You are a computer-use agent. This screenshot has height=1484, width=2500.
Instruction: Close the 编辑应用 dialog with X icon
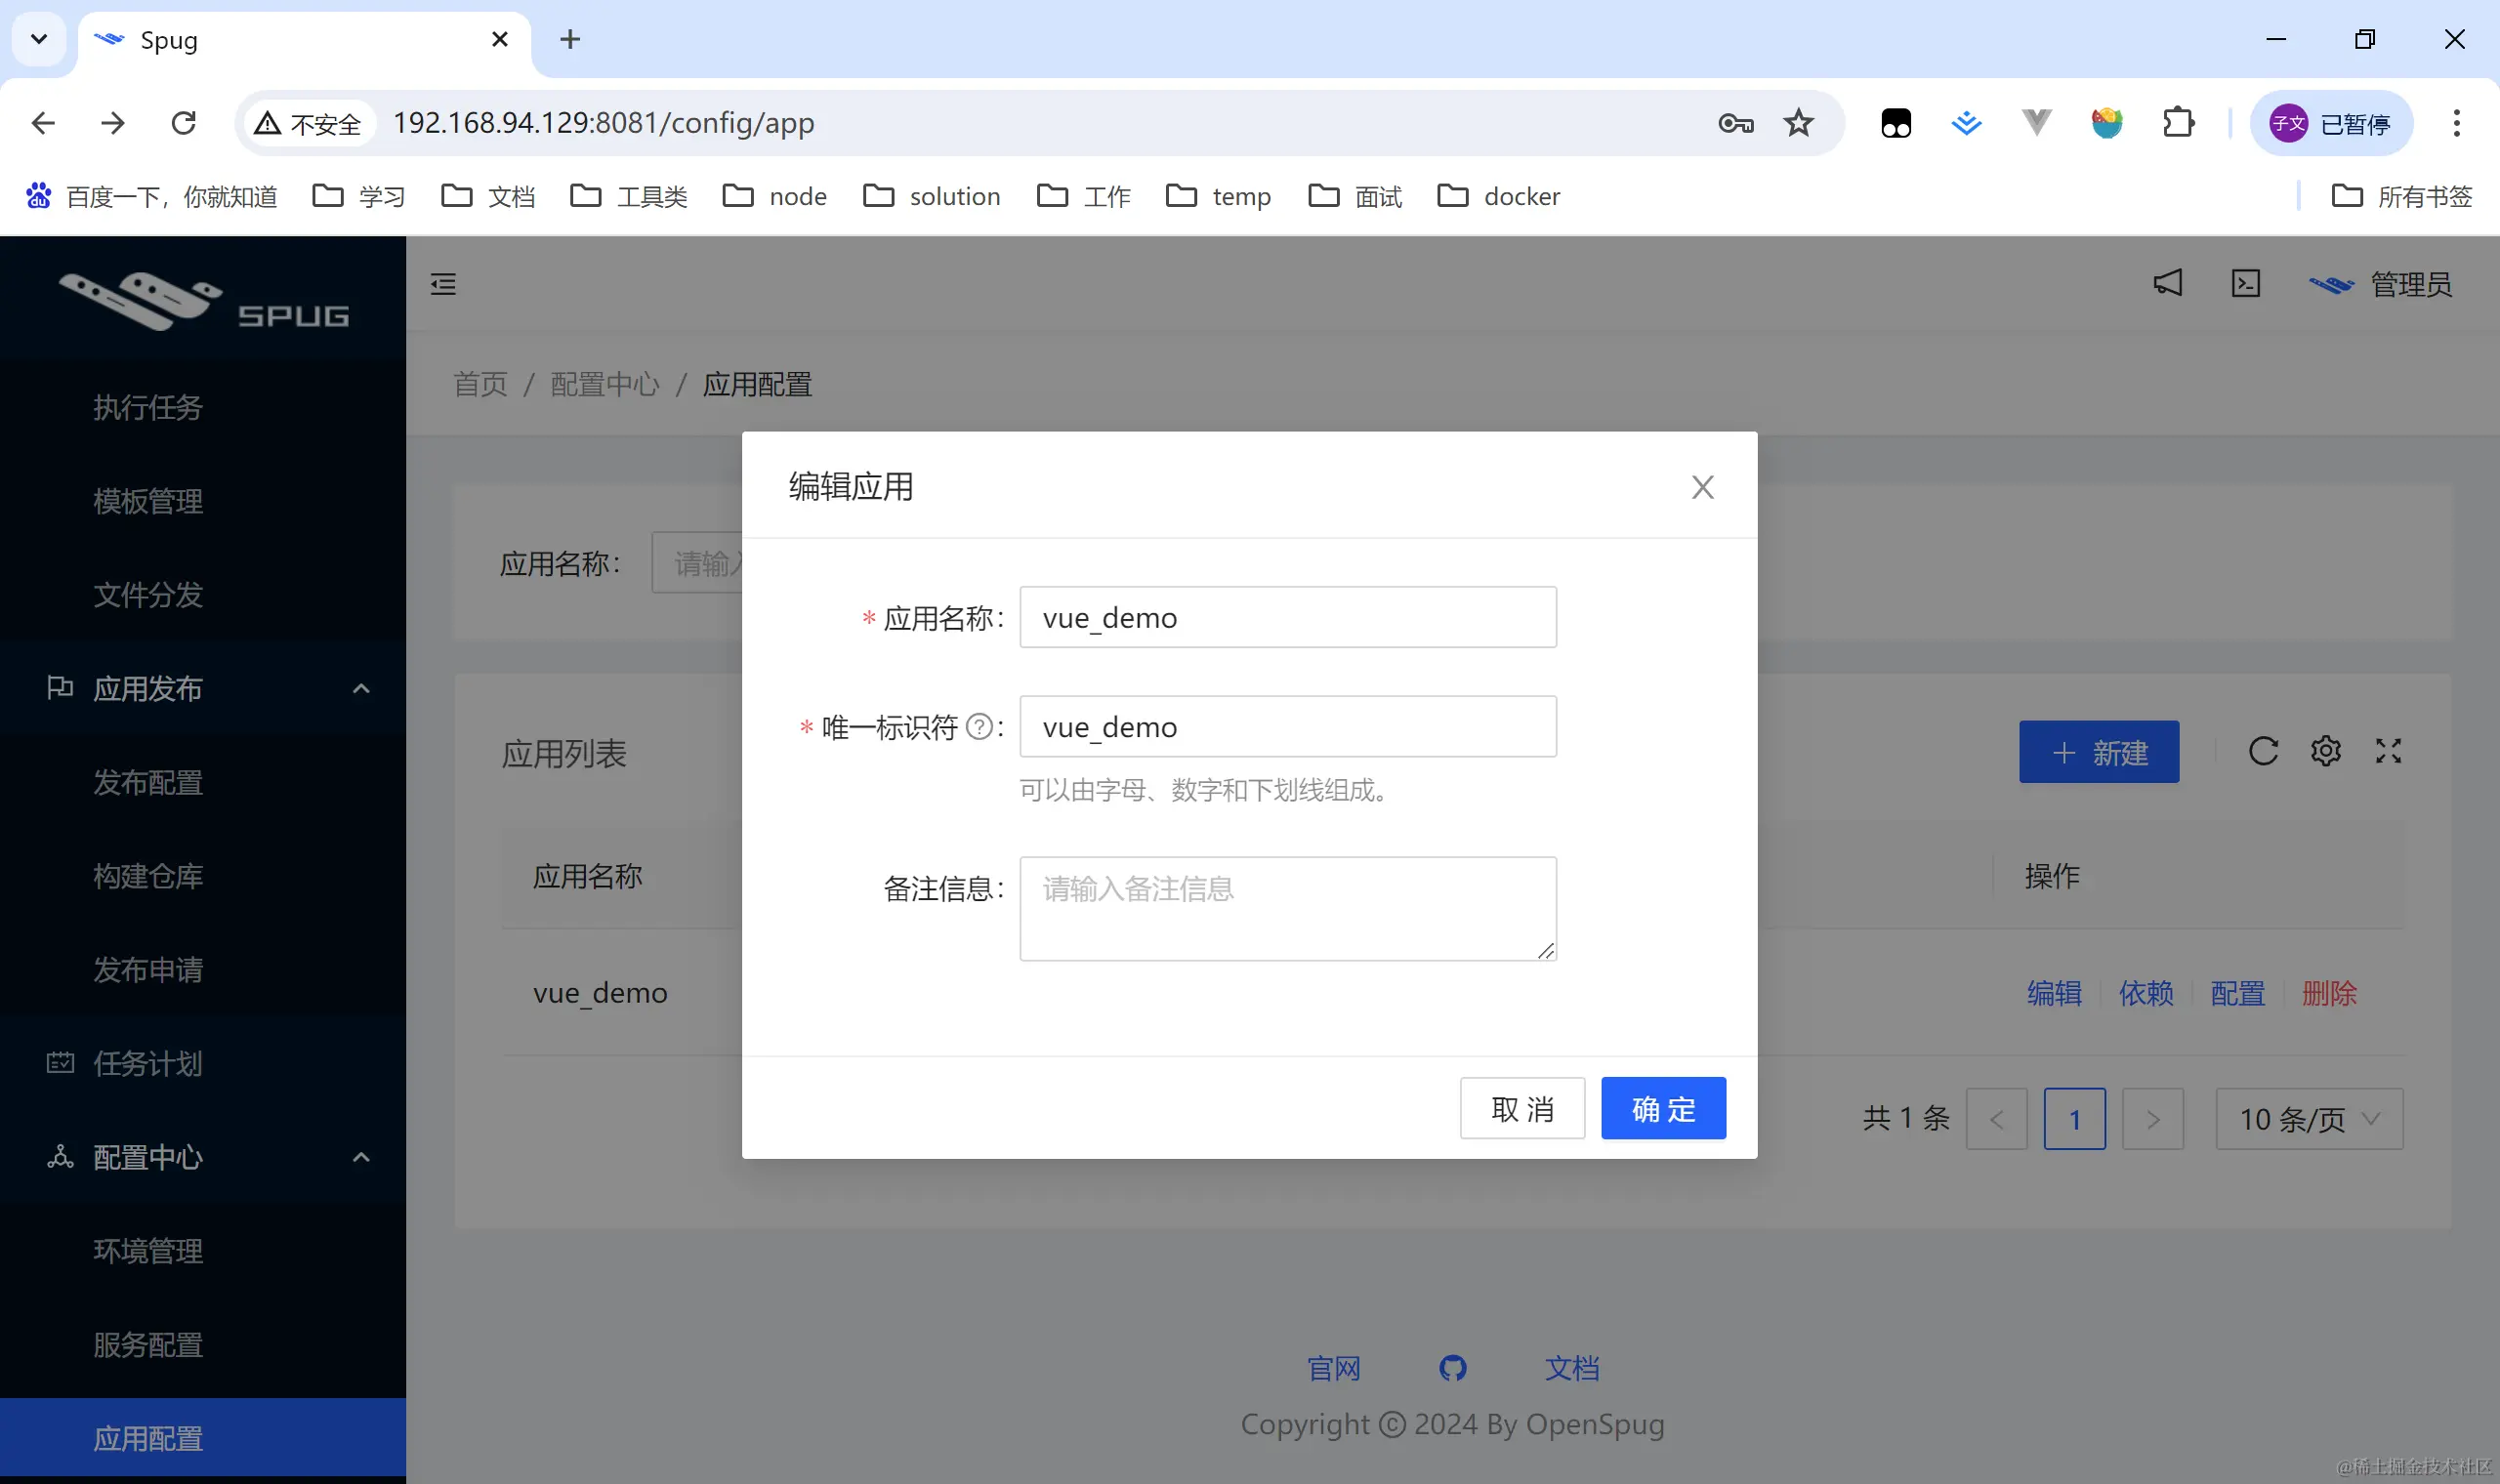(x=1702, y=487)
